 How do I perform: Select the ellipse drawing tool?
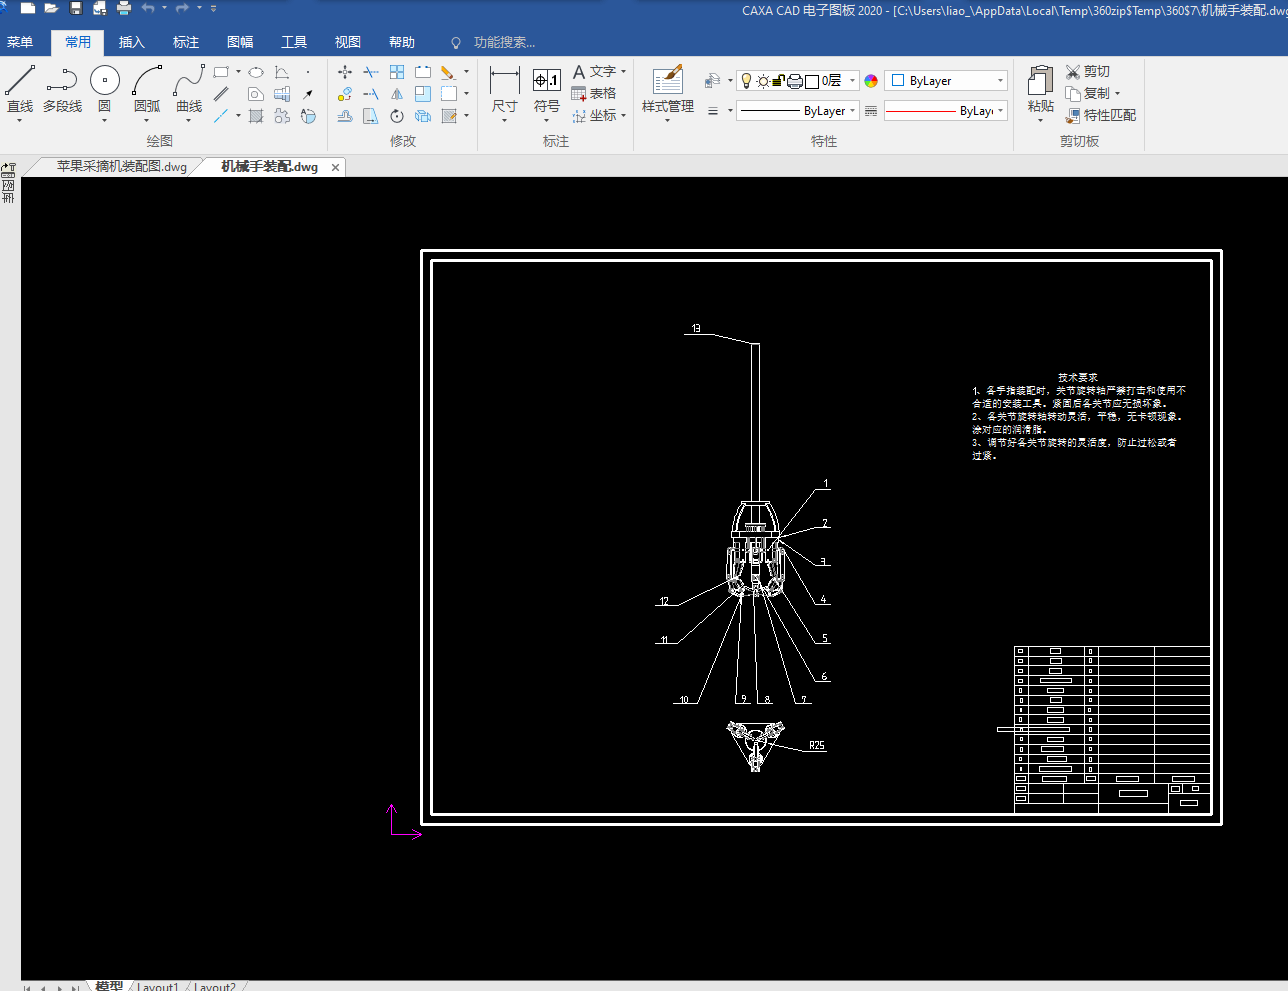coord(256,72)
